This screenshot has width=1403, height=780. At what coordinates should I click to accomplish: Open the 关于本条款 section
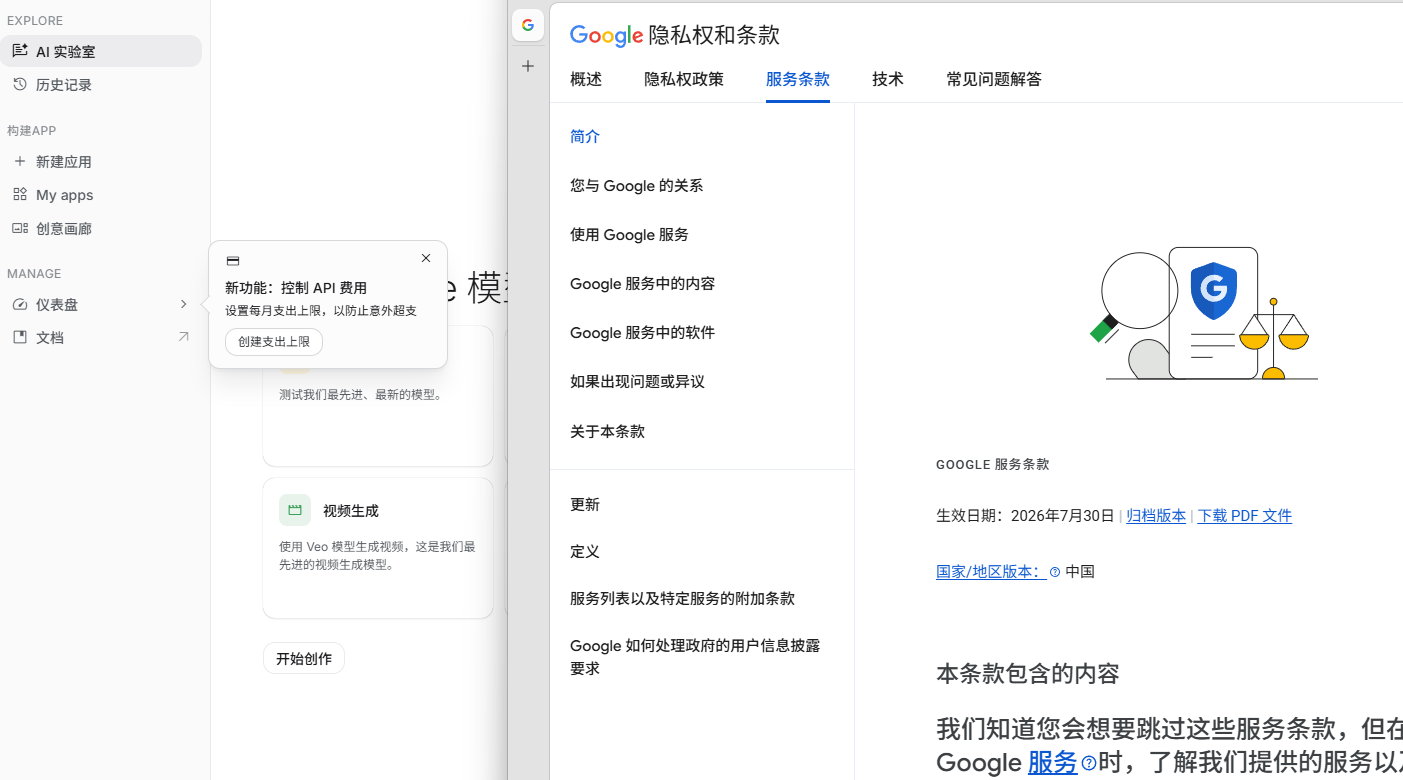[608, 432]
